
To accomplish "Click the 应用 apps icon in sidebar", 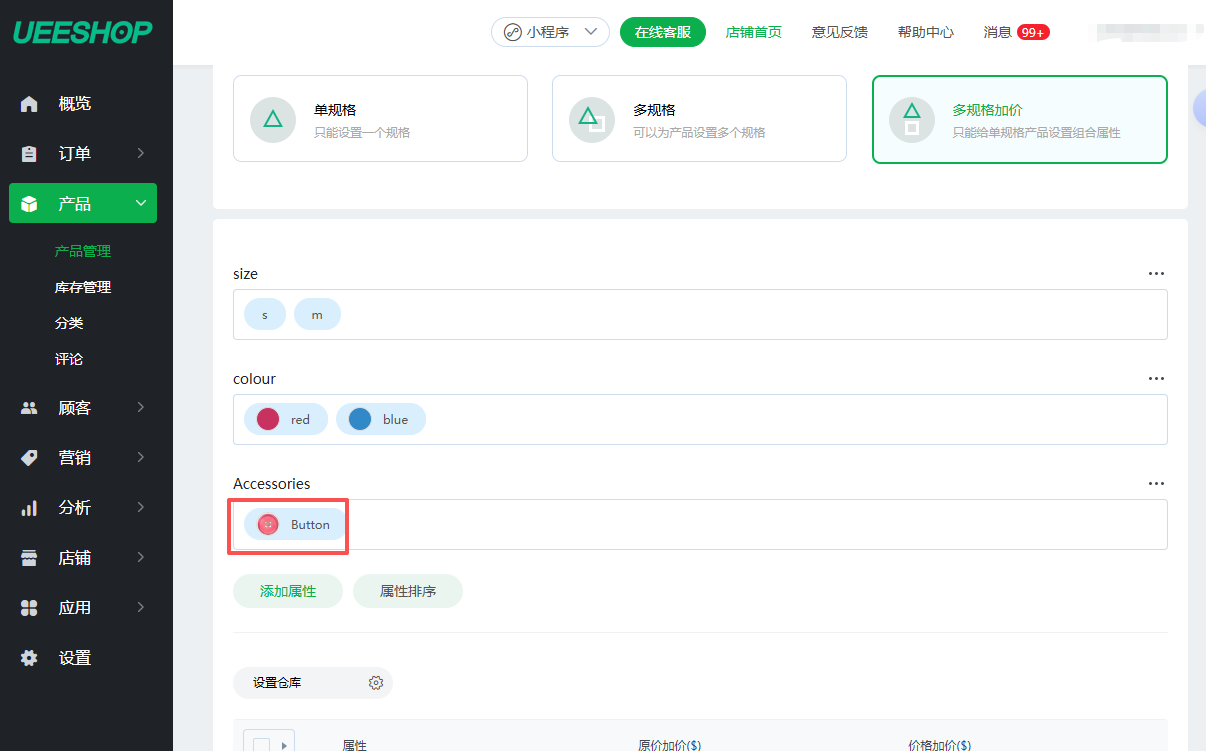I will click(29, 608).
